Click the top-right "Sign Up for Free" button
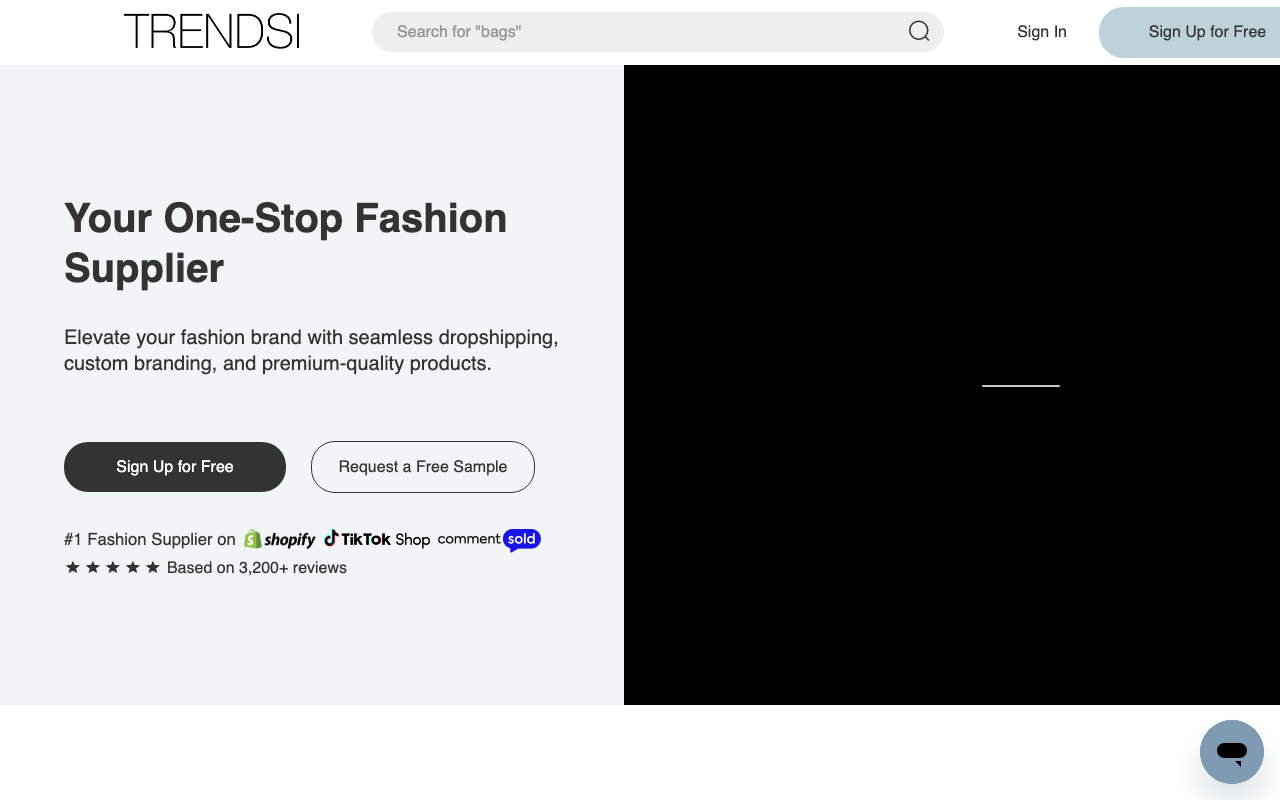The image size is (1280, 800). pos(1207,31)
